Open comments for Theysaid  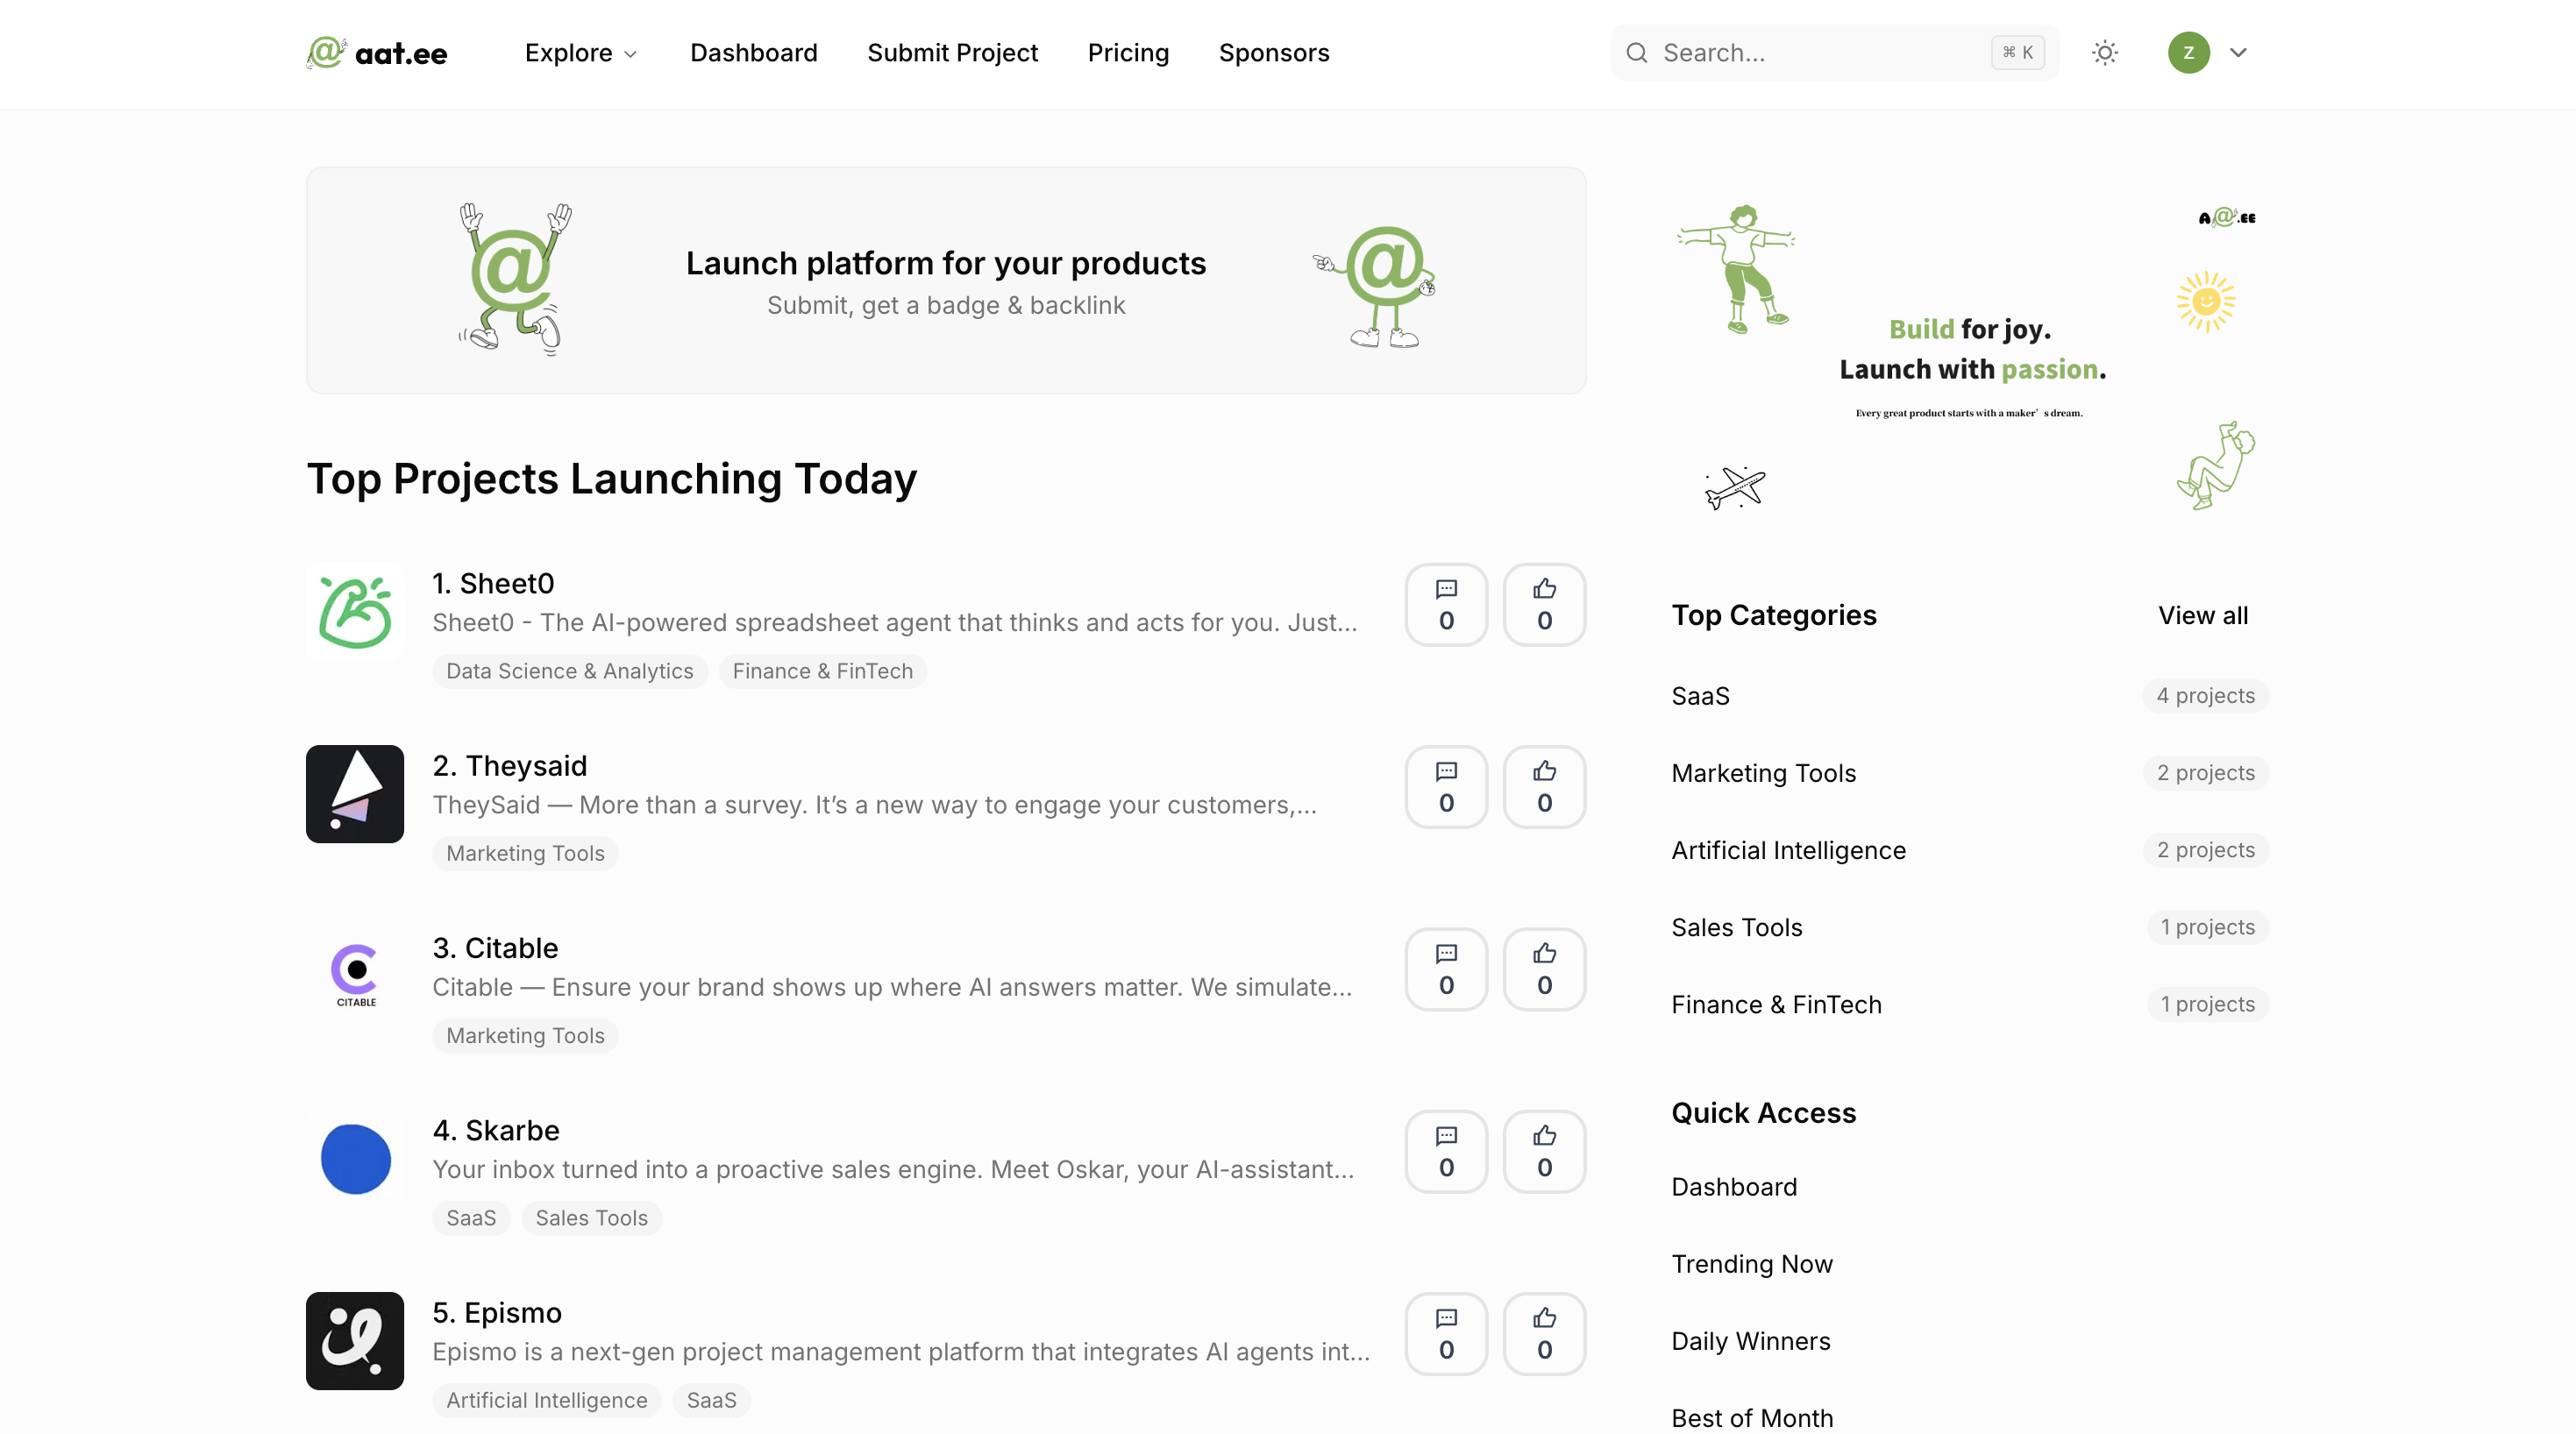coord(1446,787)
